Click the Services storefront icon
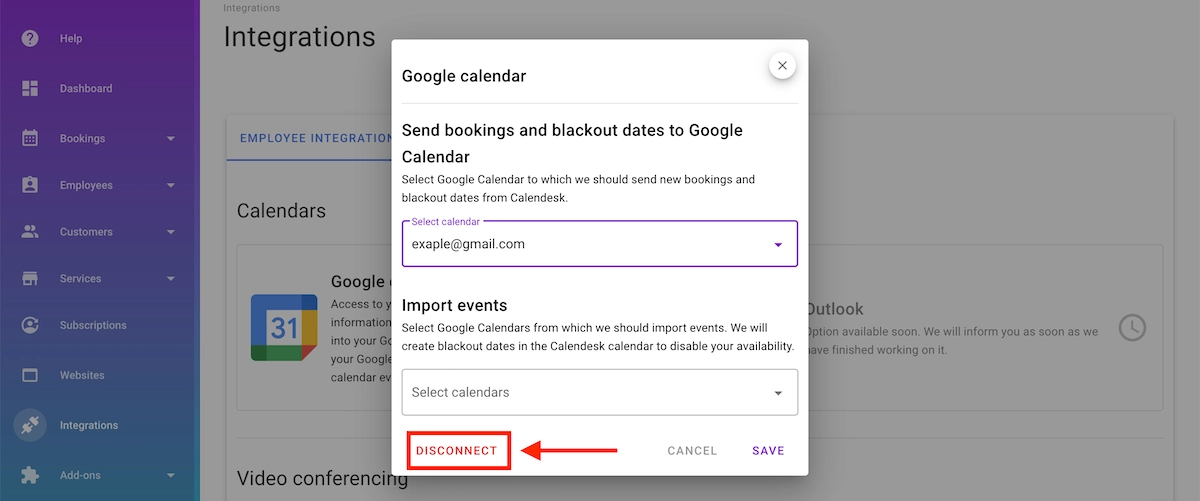The height and width of the screenshot is (501, 1200). point(30,278)
